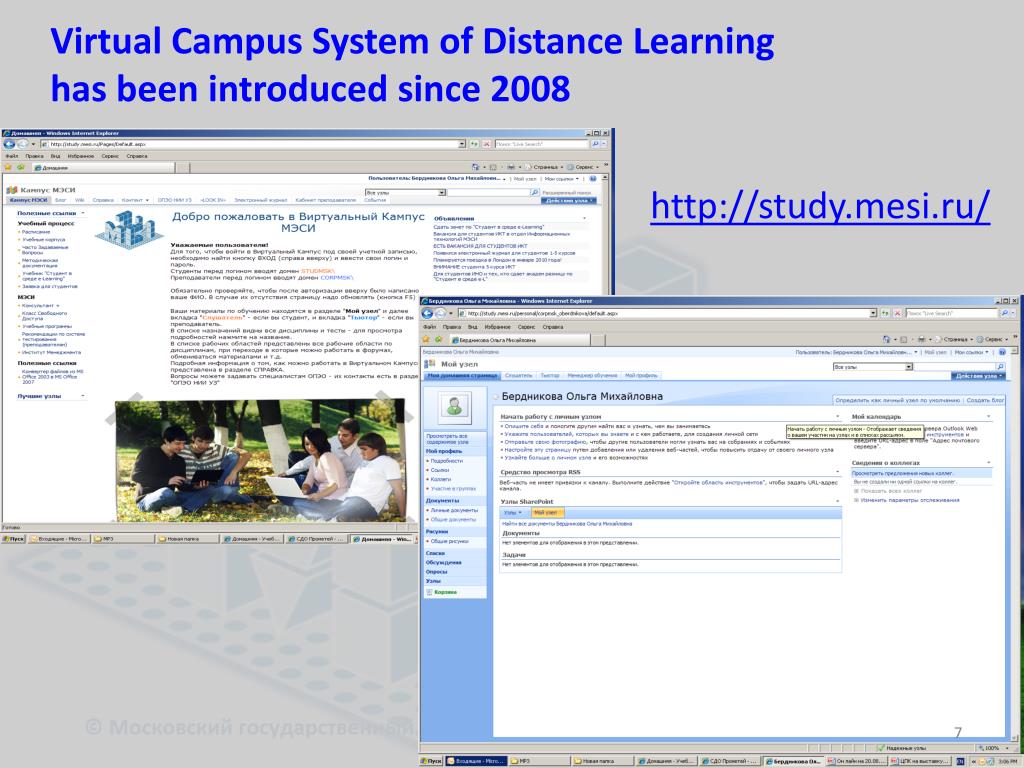
Task: Open address bar dropdown in Бердникова window
Action: point(873,313)
